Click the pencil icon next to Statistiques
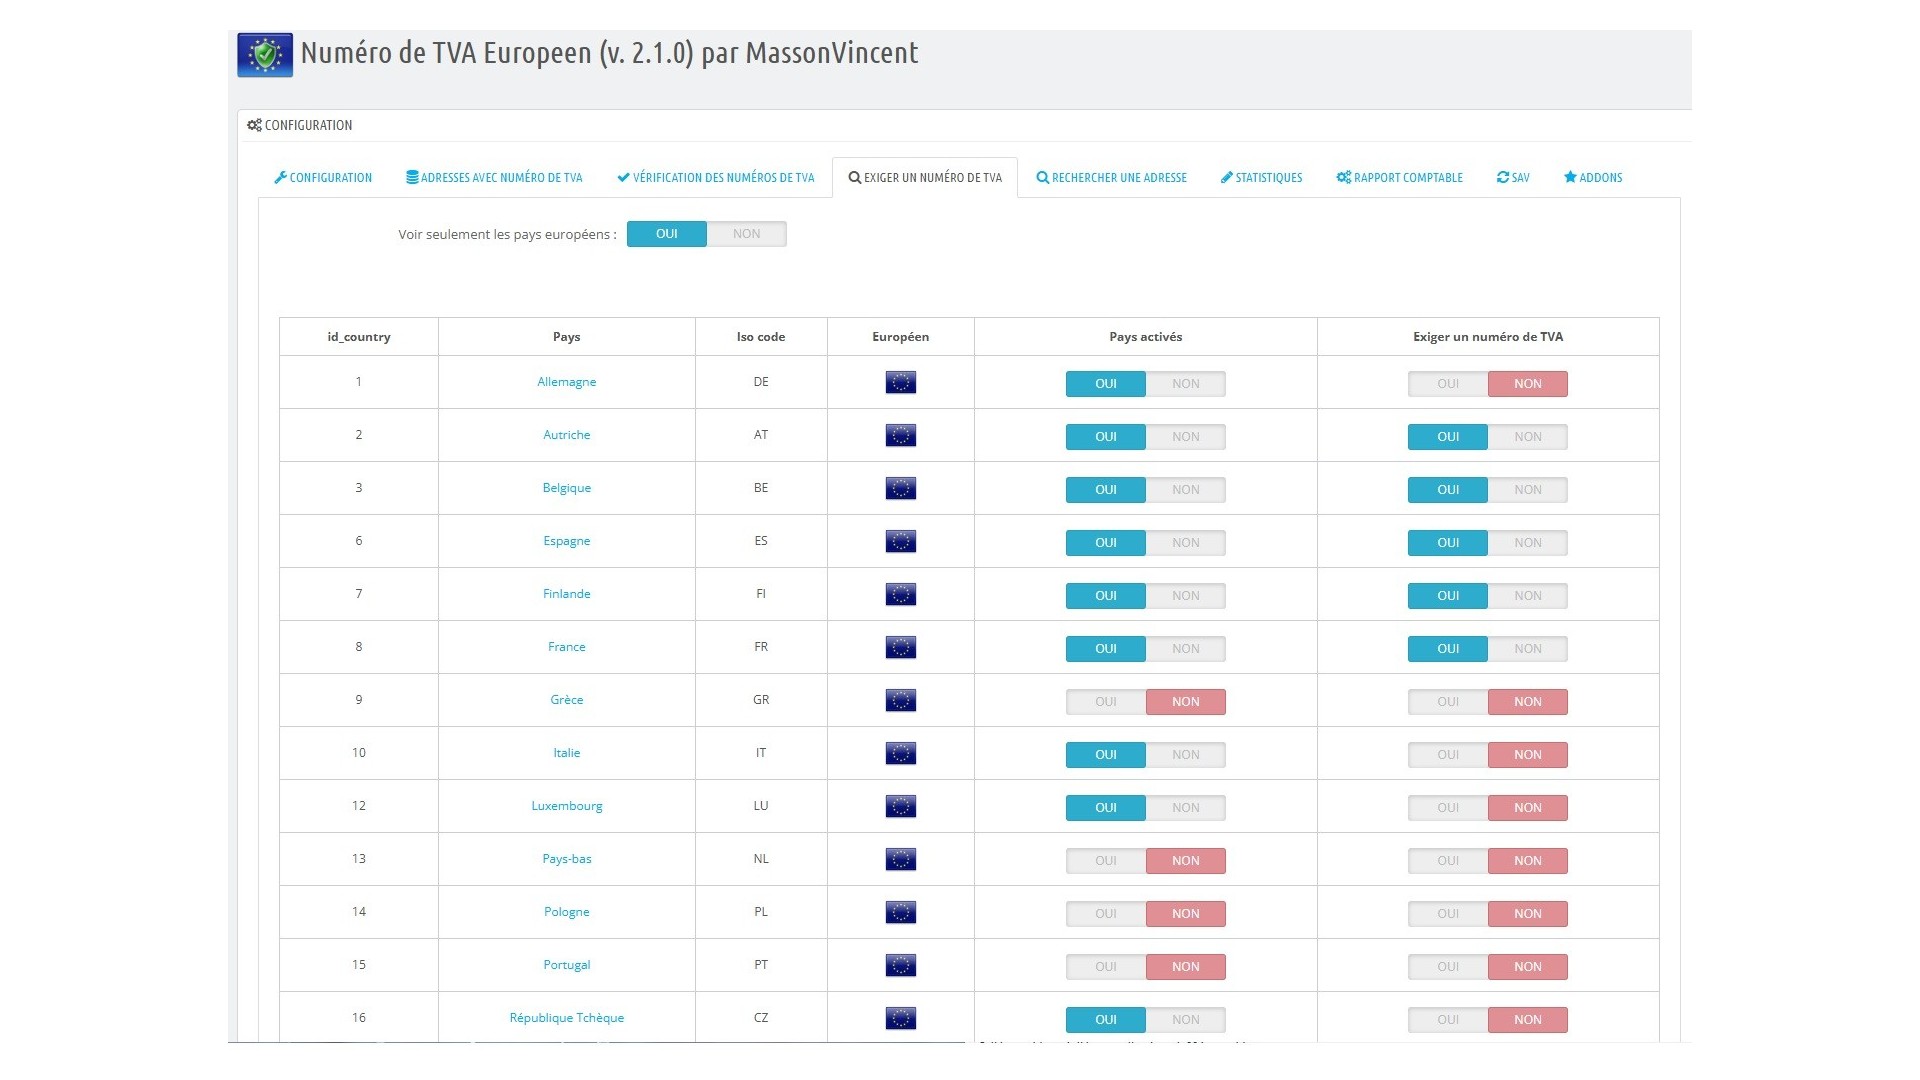The image size is (1920, 1080). pyautogui.click(x=1226, y=178)
